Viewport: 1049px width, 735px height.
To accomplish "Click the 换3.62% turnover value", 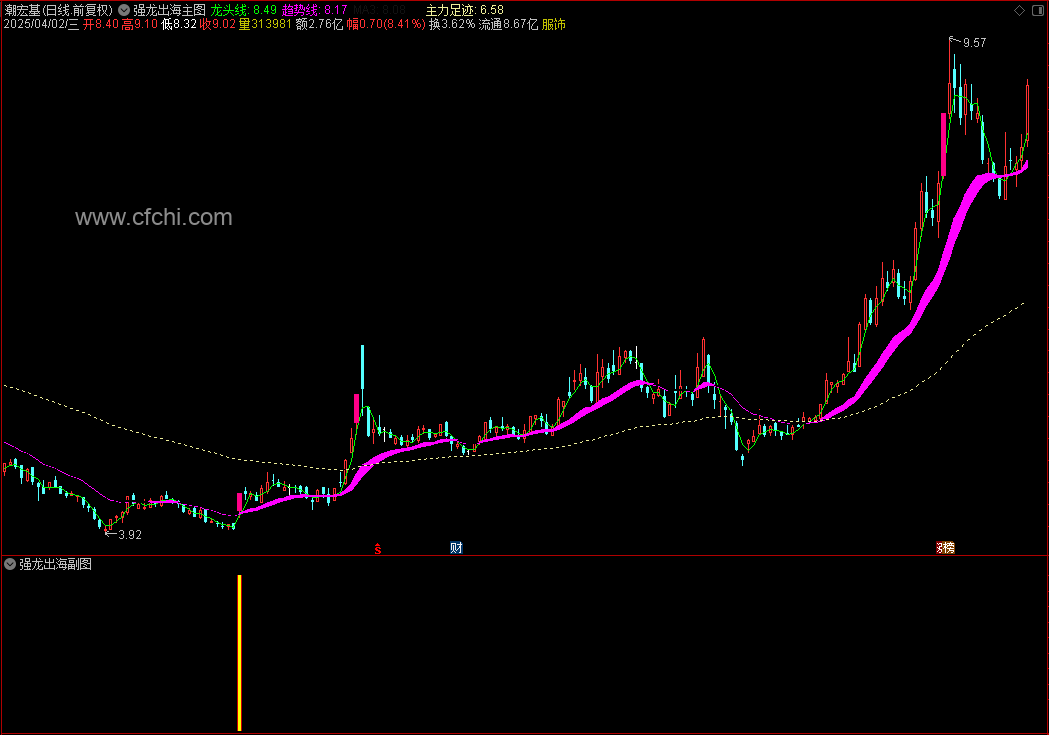I will point(452,24).
